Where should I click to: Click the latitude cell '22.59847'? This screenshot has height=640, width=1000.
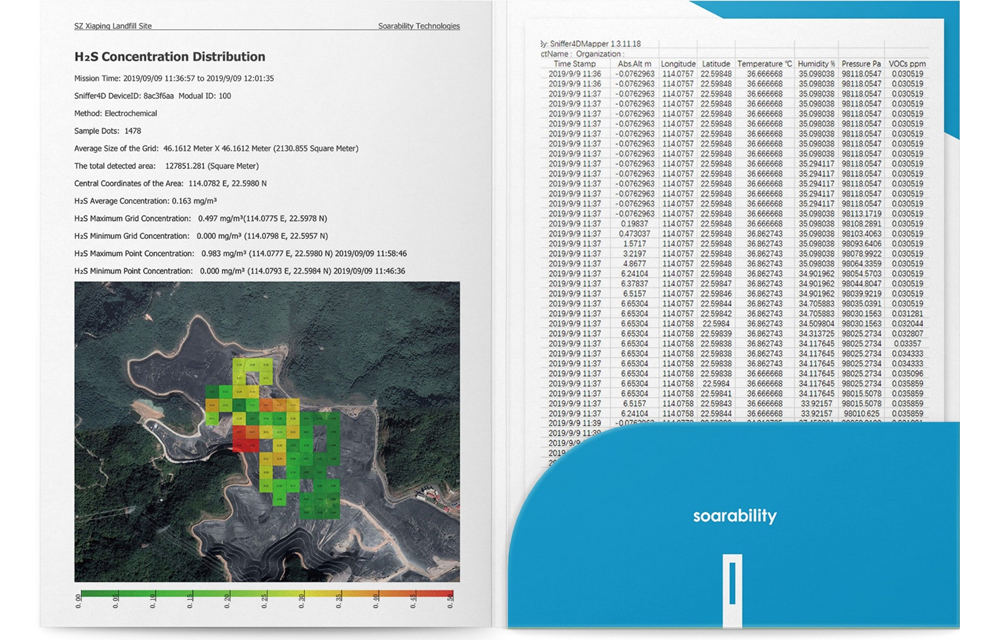click(x=716, y=284)
